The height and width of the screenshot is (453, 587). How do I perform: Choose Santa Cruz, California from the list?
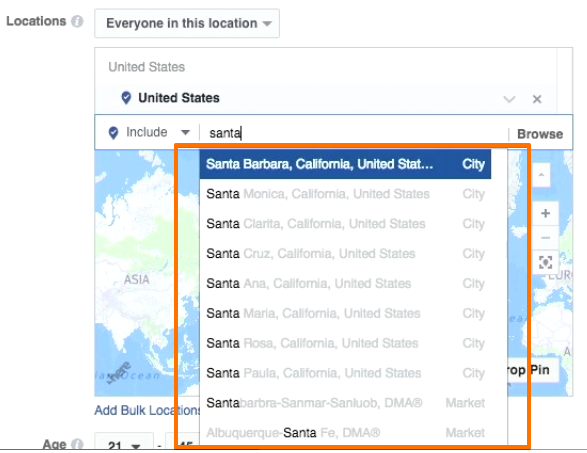(345, 253)
